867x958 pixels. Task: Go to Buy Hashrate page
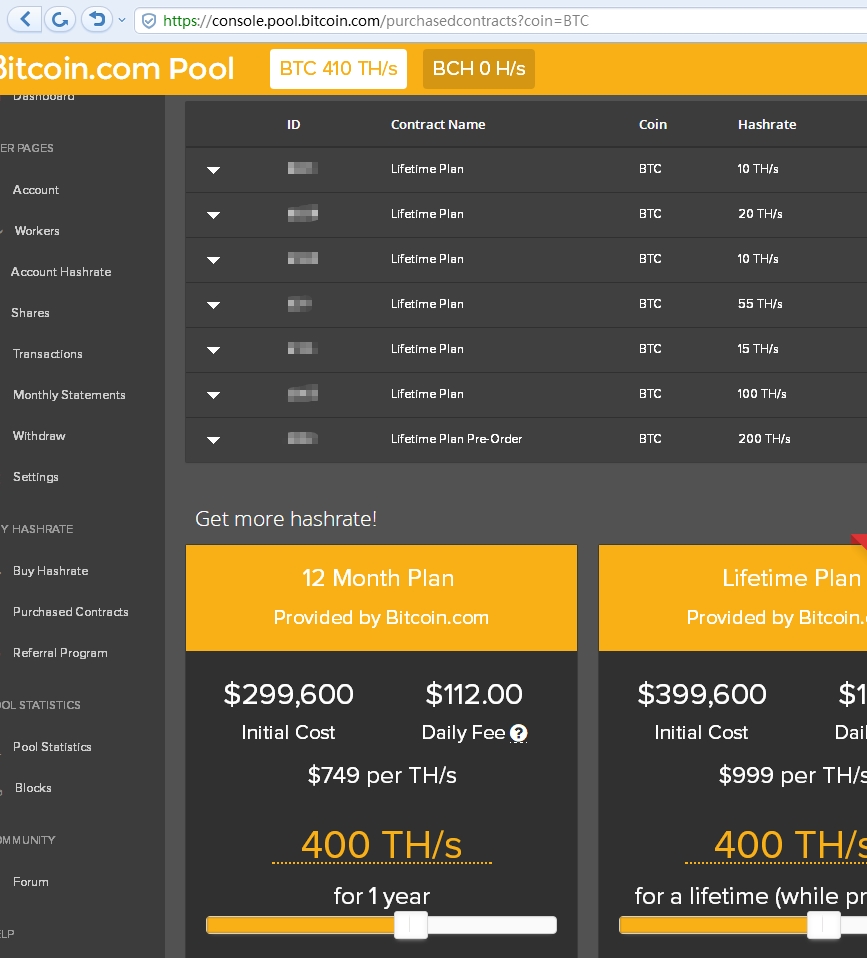coord(51,571)
